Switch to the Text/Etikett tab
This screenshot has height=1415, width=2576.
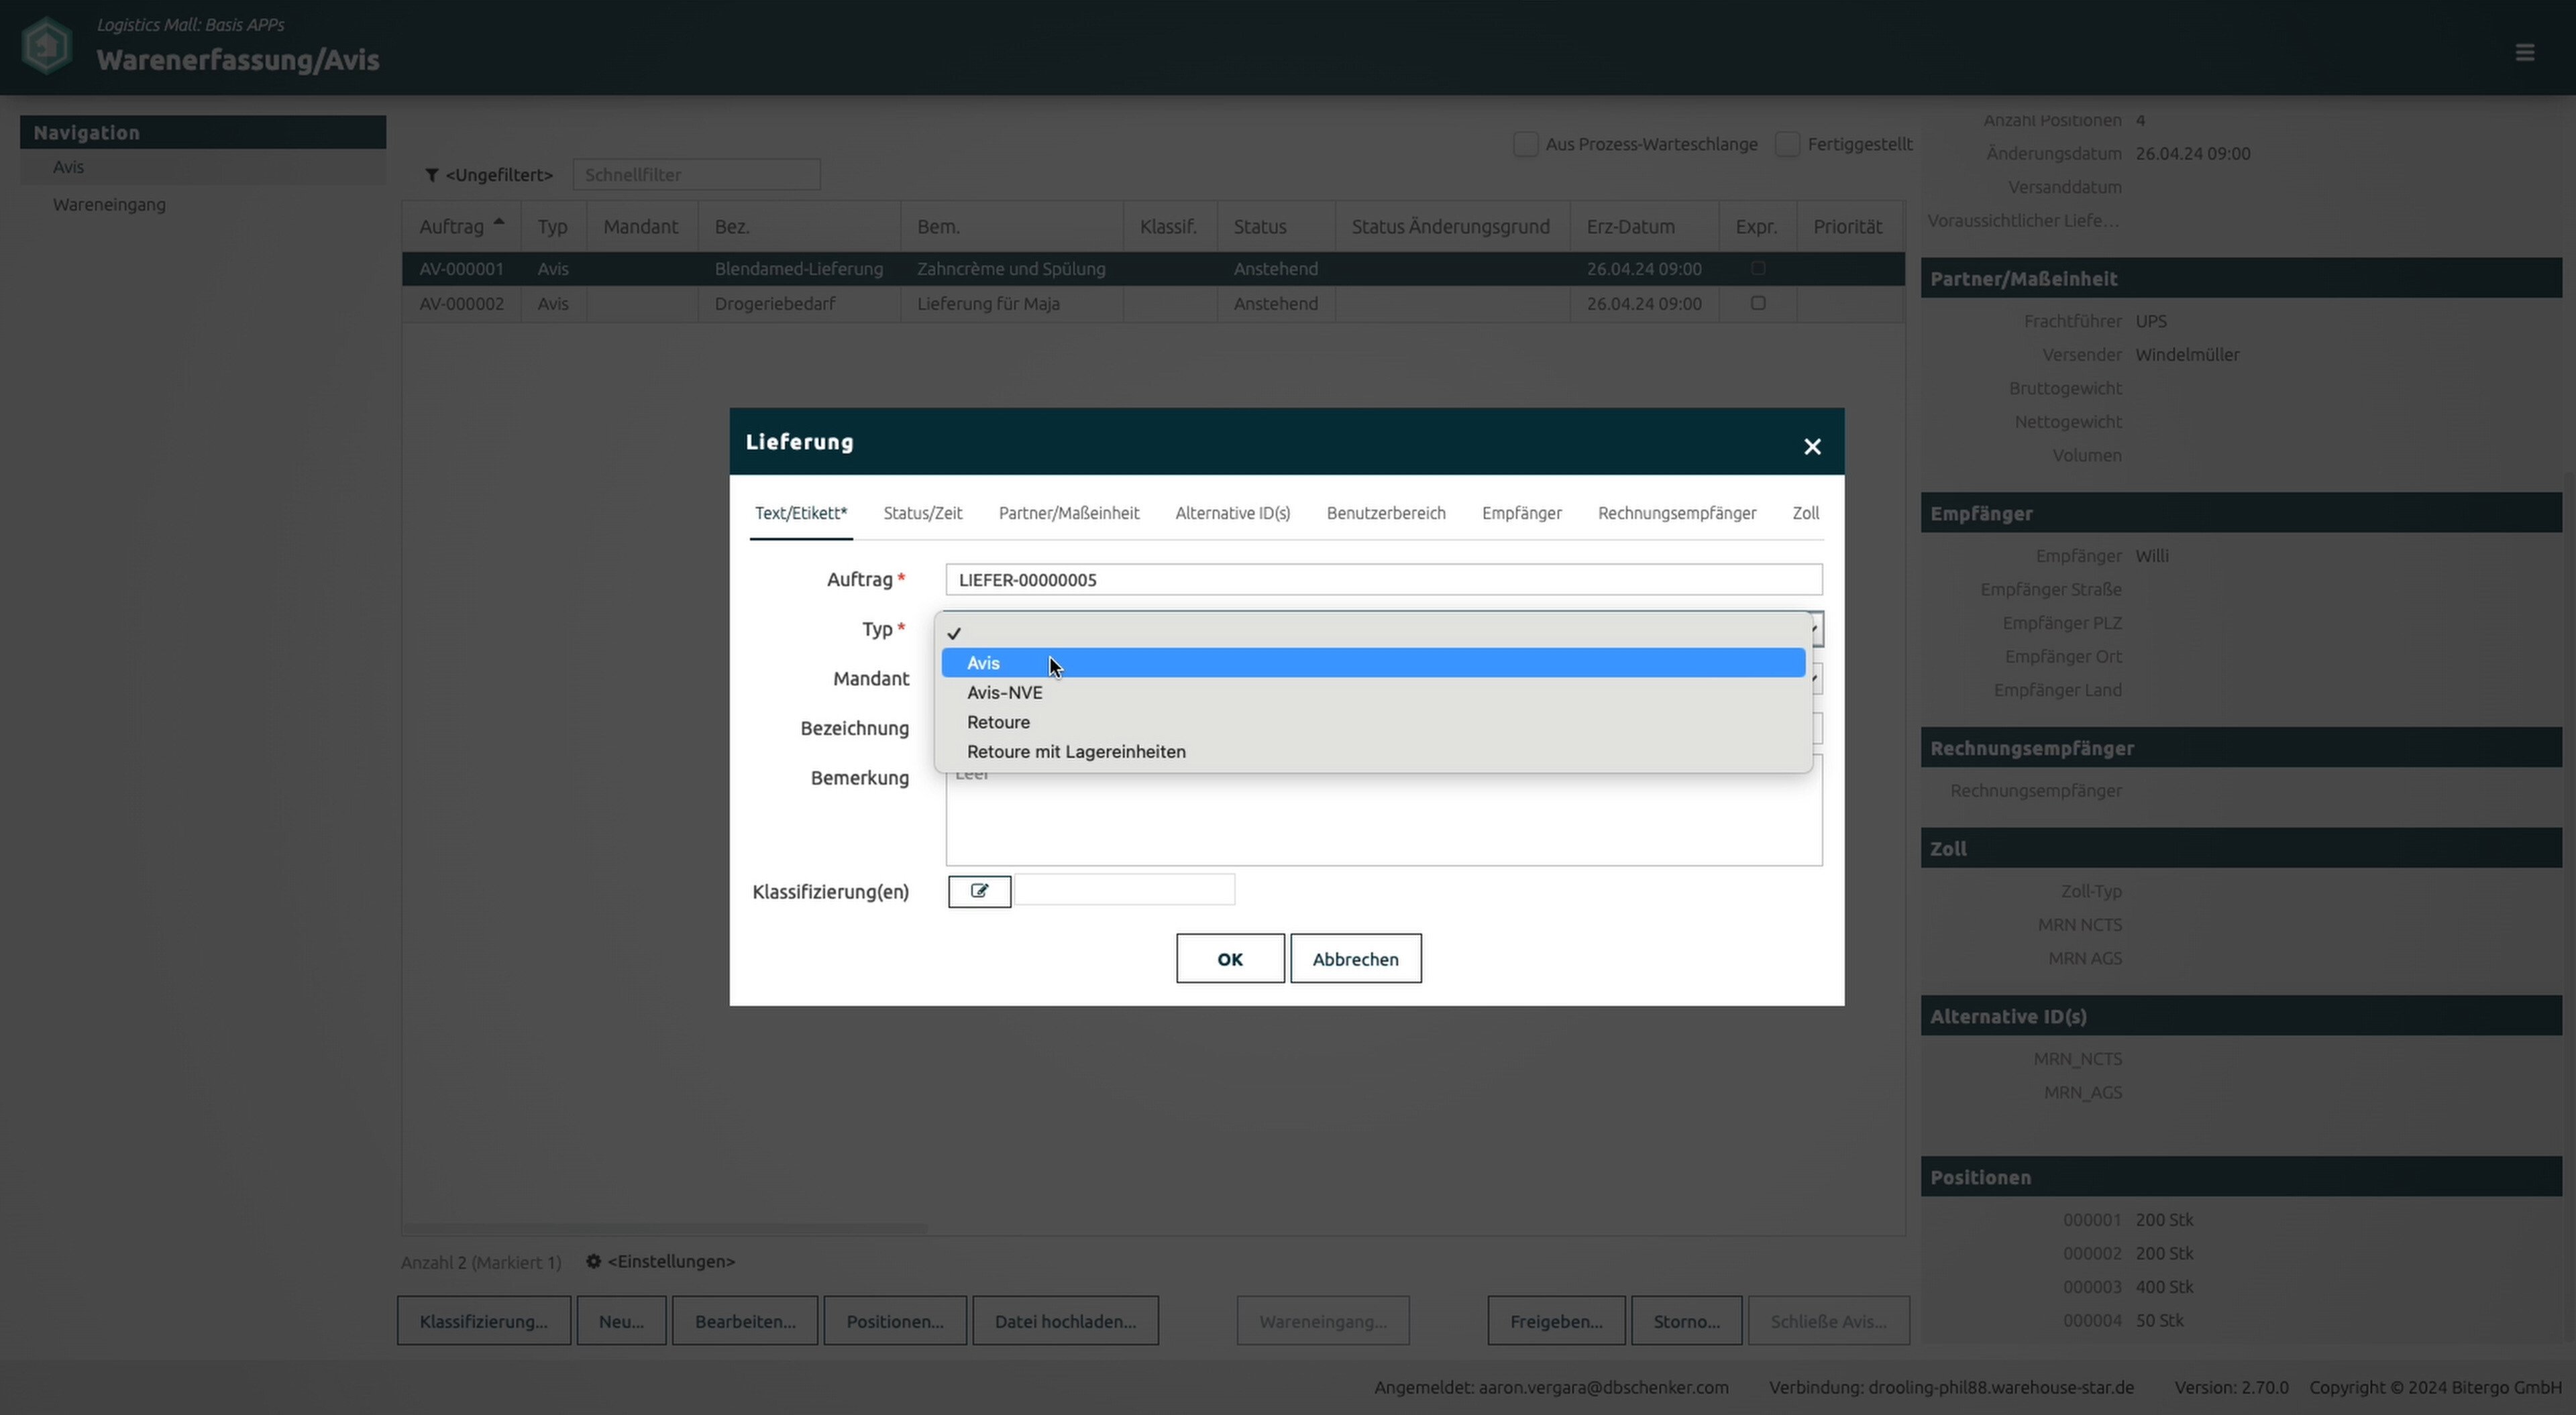point(801,513)
